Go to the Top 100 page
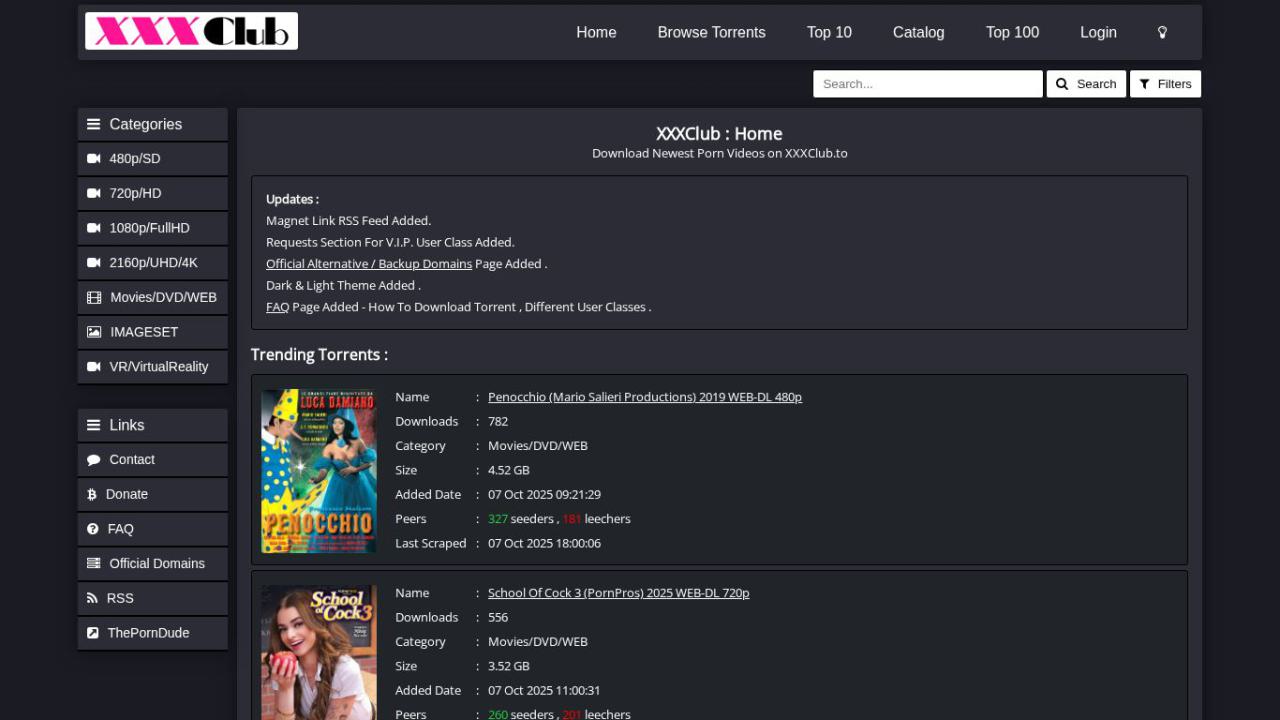 click(x=1012, y=32)
